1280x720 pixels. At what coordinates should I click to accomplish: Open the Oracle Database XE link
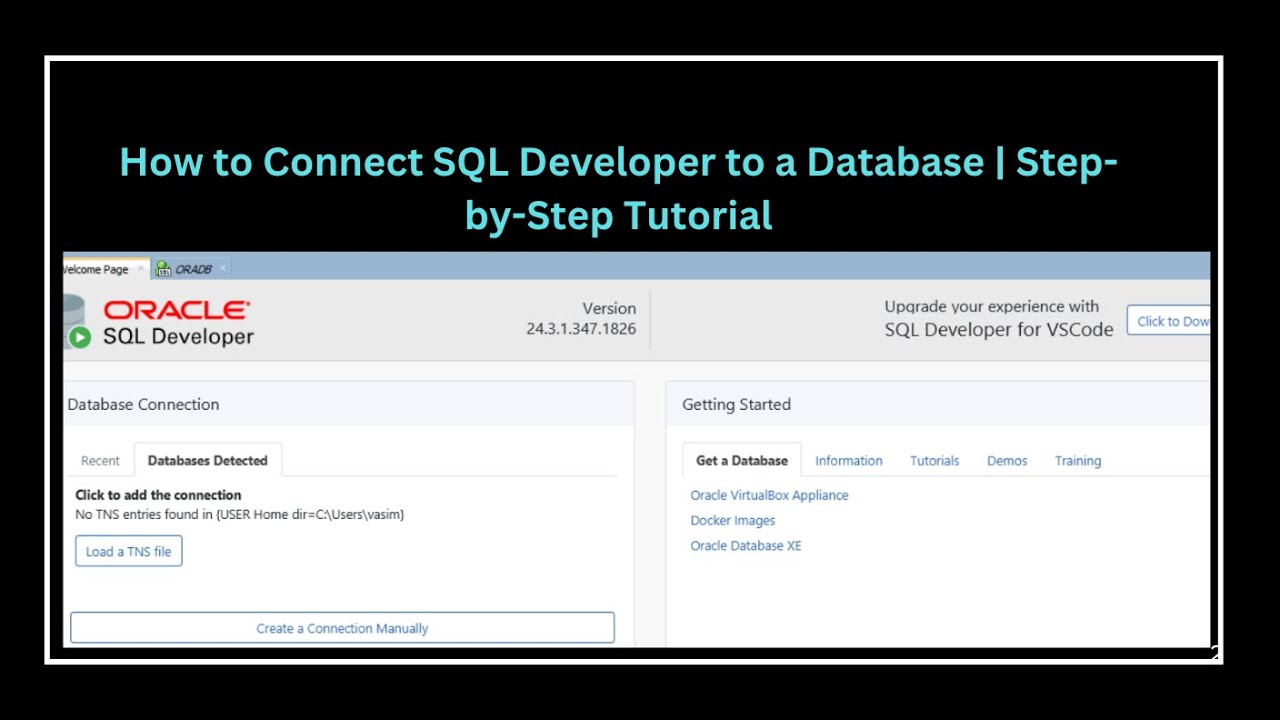[x=746, y=546]
